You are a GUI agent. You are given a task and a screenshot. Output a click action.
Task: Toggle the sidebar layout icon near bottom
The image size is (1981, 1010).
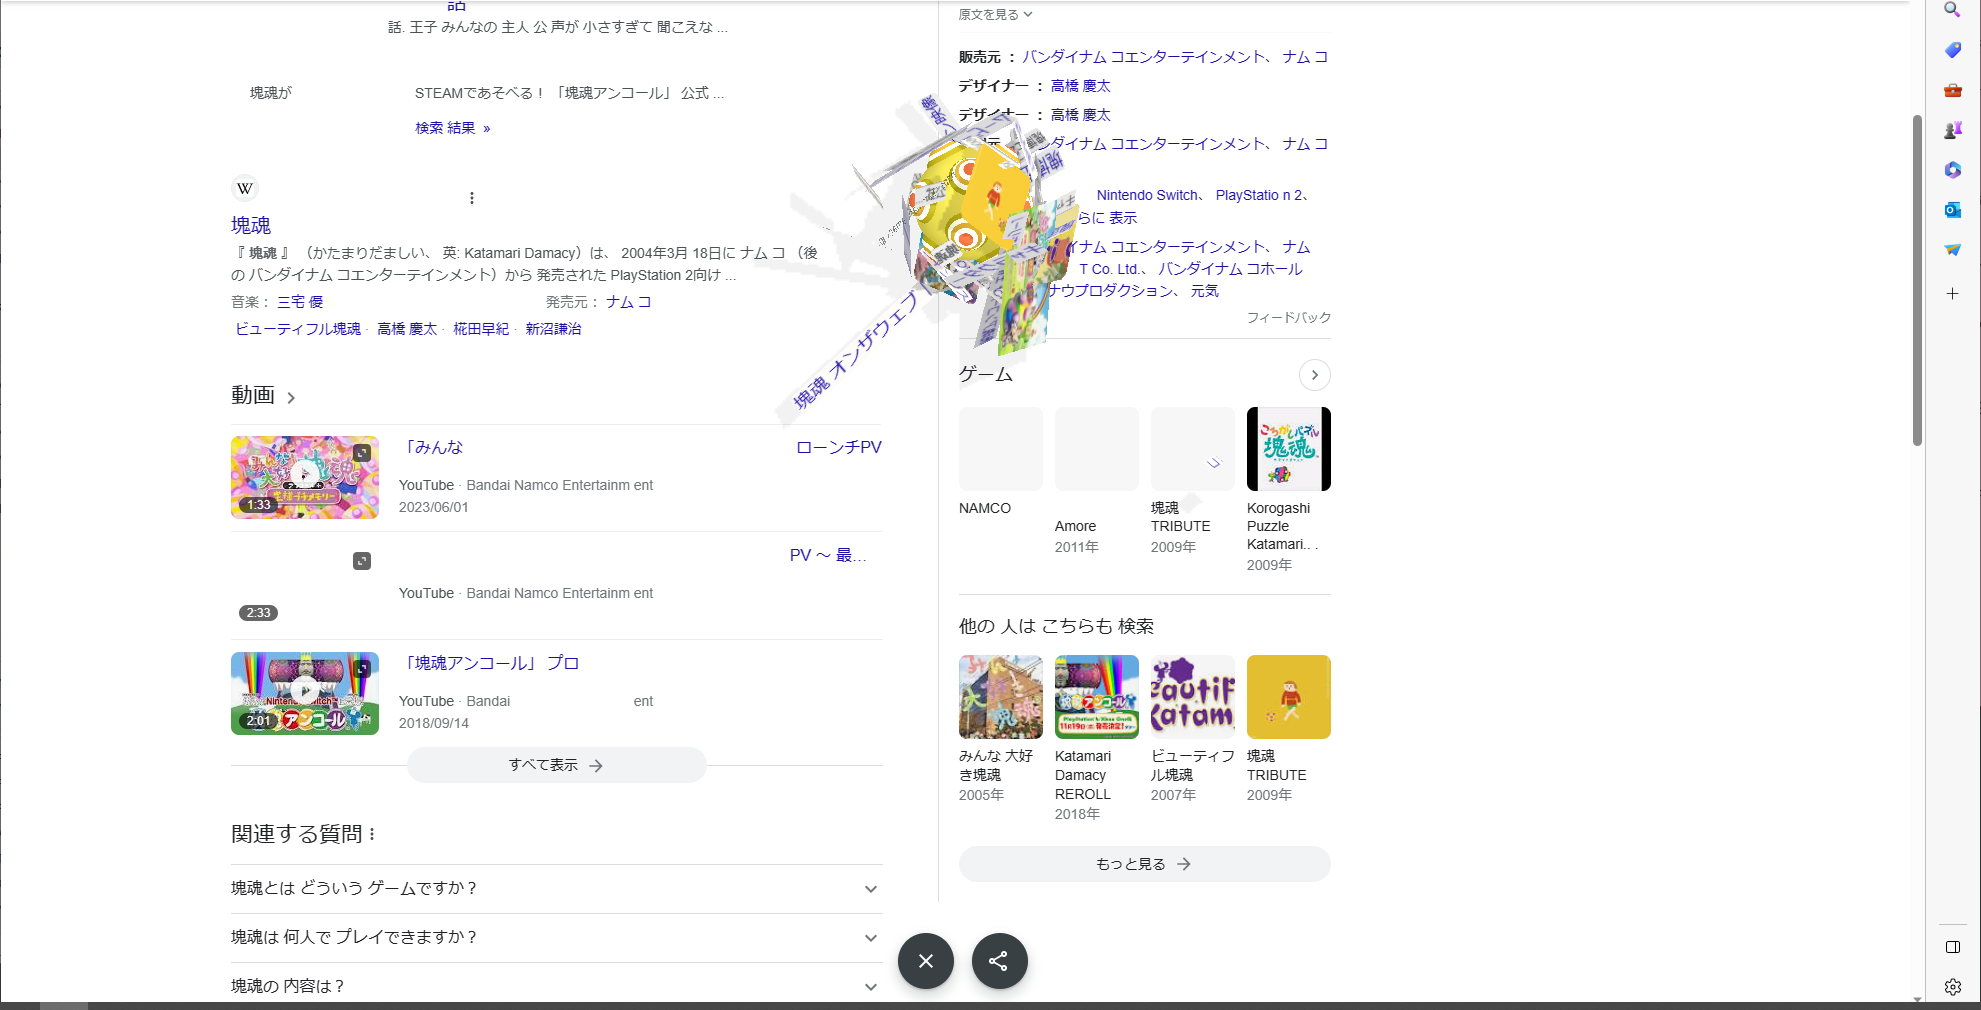pos(1952,947)
